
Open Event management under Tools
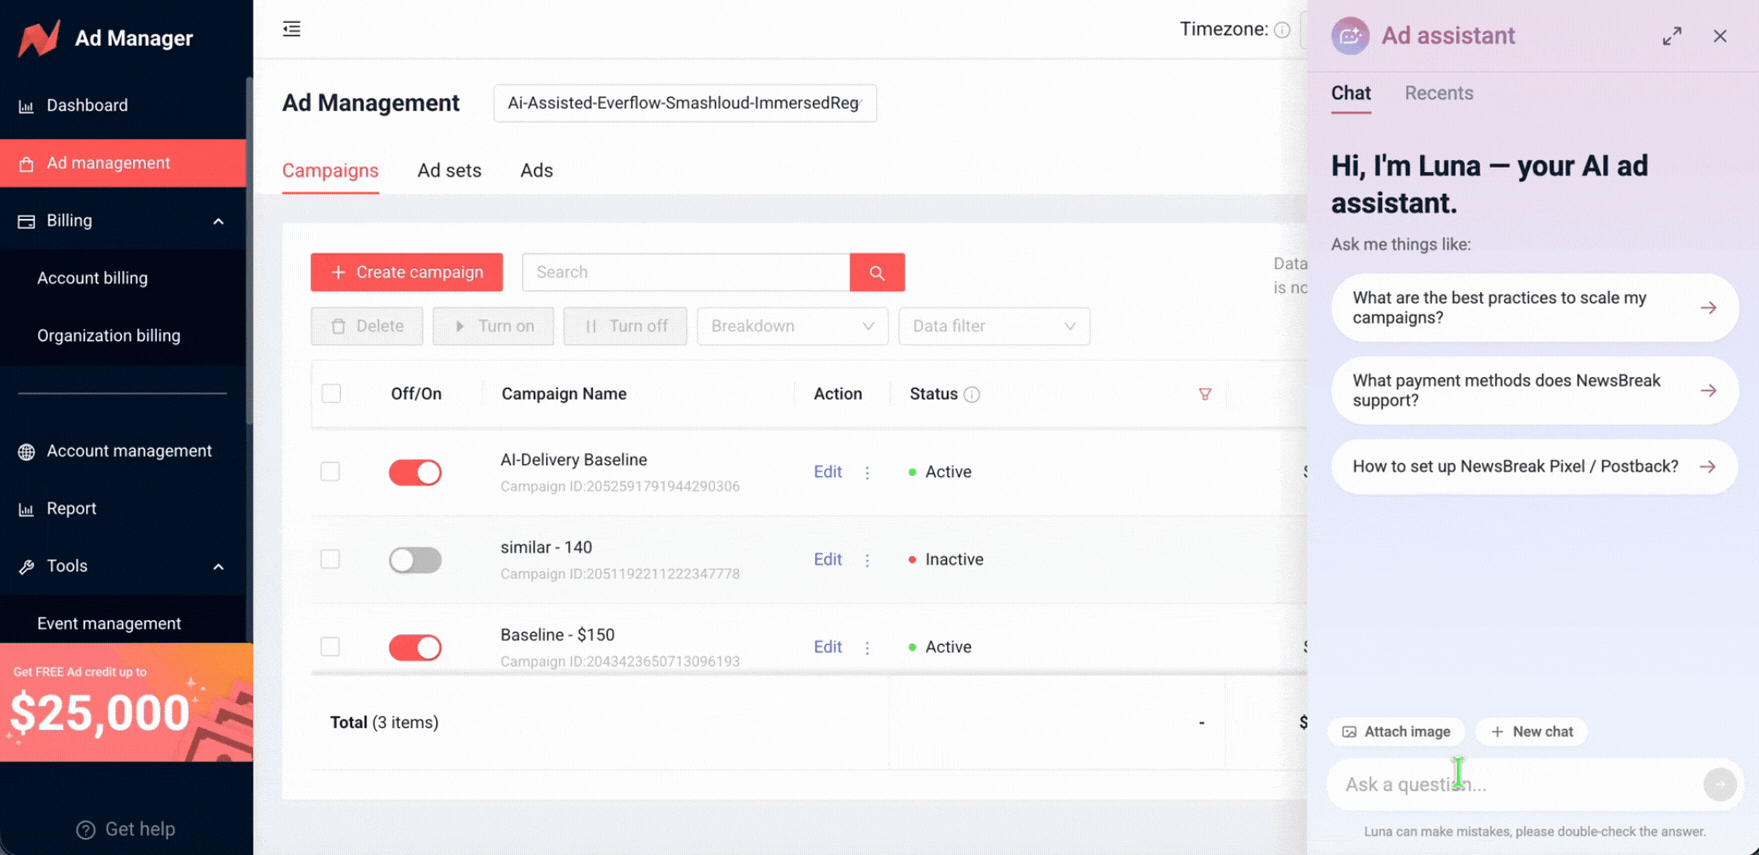click(109, 623)
